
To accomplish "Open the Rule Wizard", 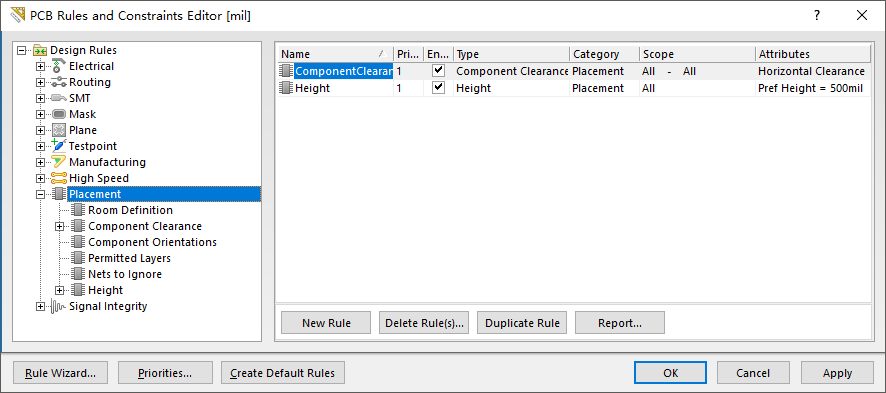I will (60, 373).
